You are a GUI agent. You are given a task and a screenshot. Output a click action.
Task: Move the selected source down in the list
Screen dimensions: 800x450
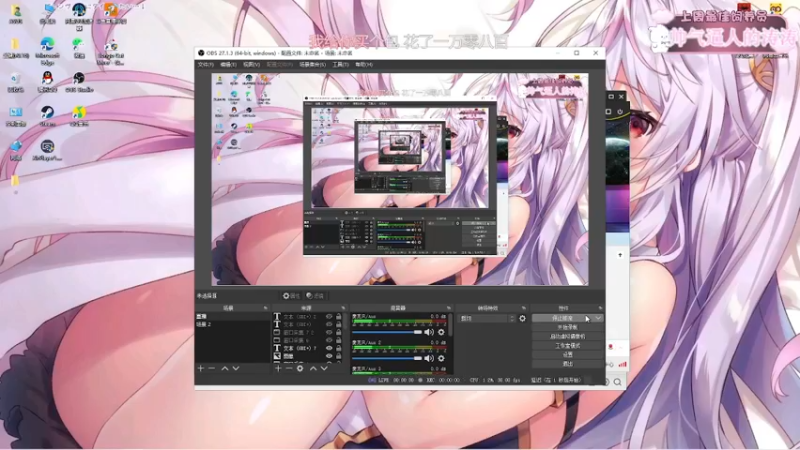[324, 368]
